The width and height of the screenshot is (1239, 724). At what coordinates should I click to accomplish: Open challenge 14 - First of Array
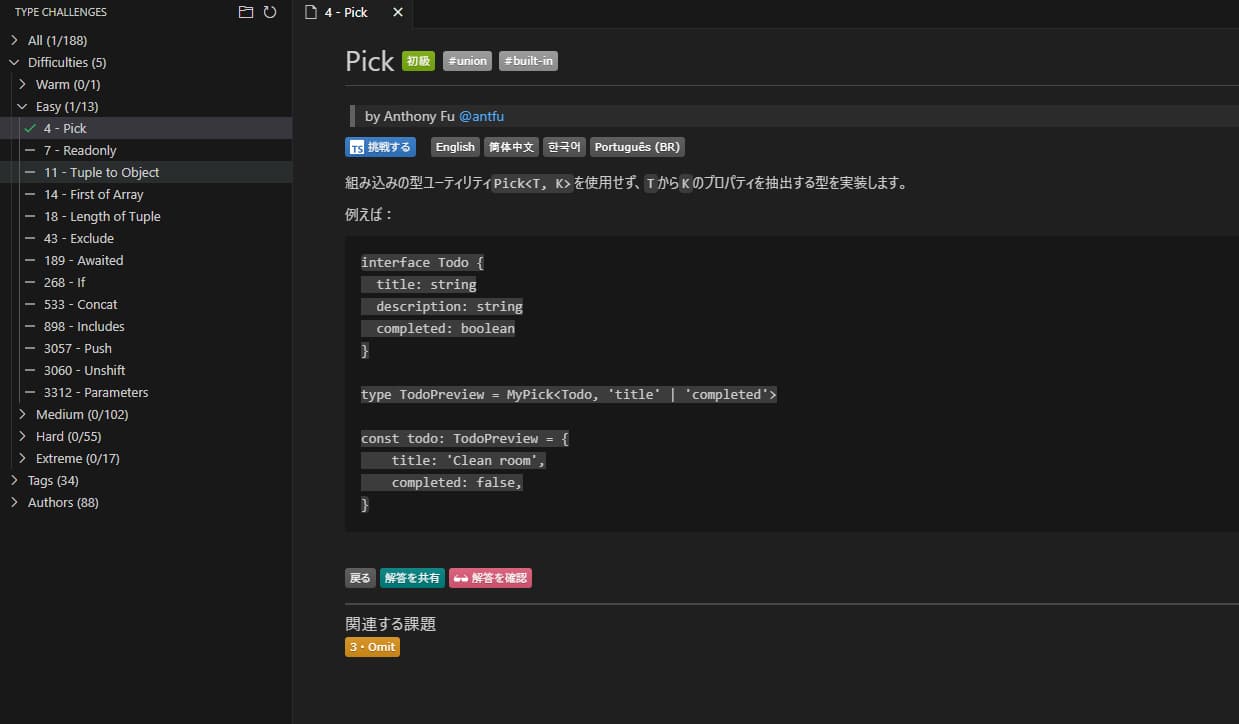tap(146, 194)
